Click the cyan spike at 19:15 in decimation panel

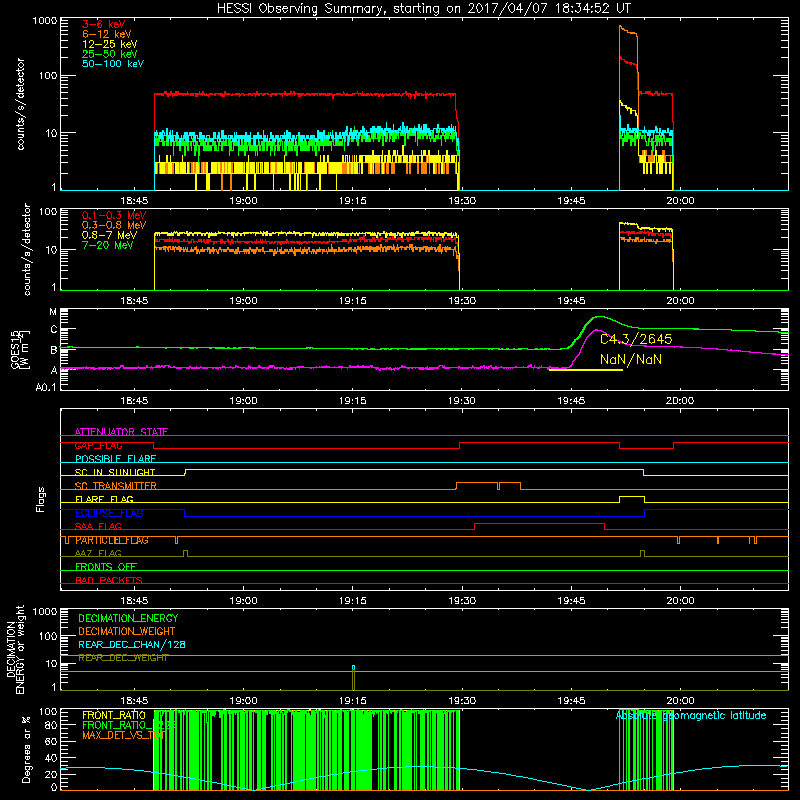click(353, 667)
